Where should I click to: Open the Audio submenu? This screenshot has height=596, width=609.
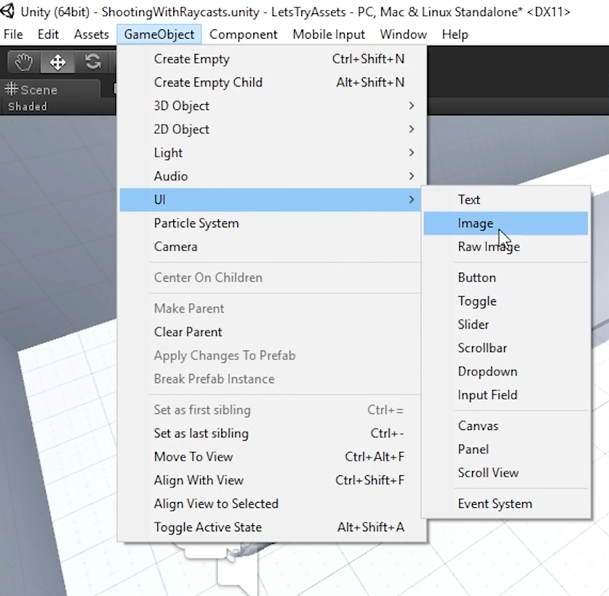171,176
